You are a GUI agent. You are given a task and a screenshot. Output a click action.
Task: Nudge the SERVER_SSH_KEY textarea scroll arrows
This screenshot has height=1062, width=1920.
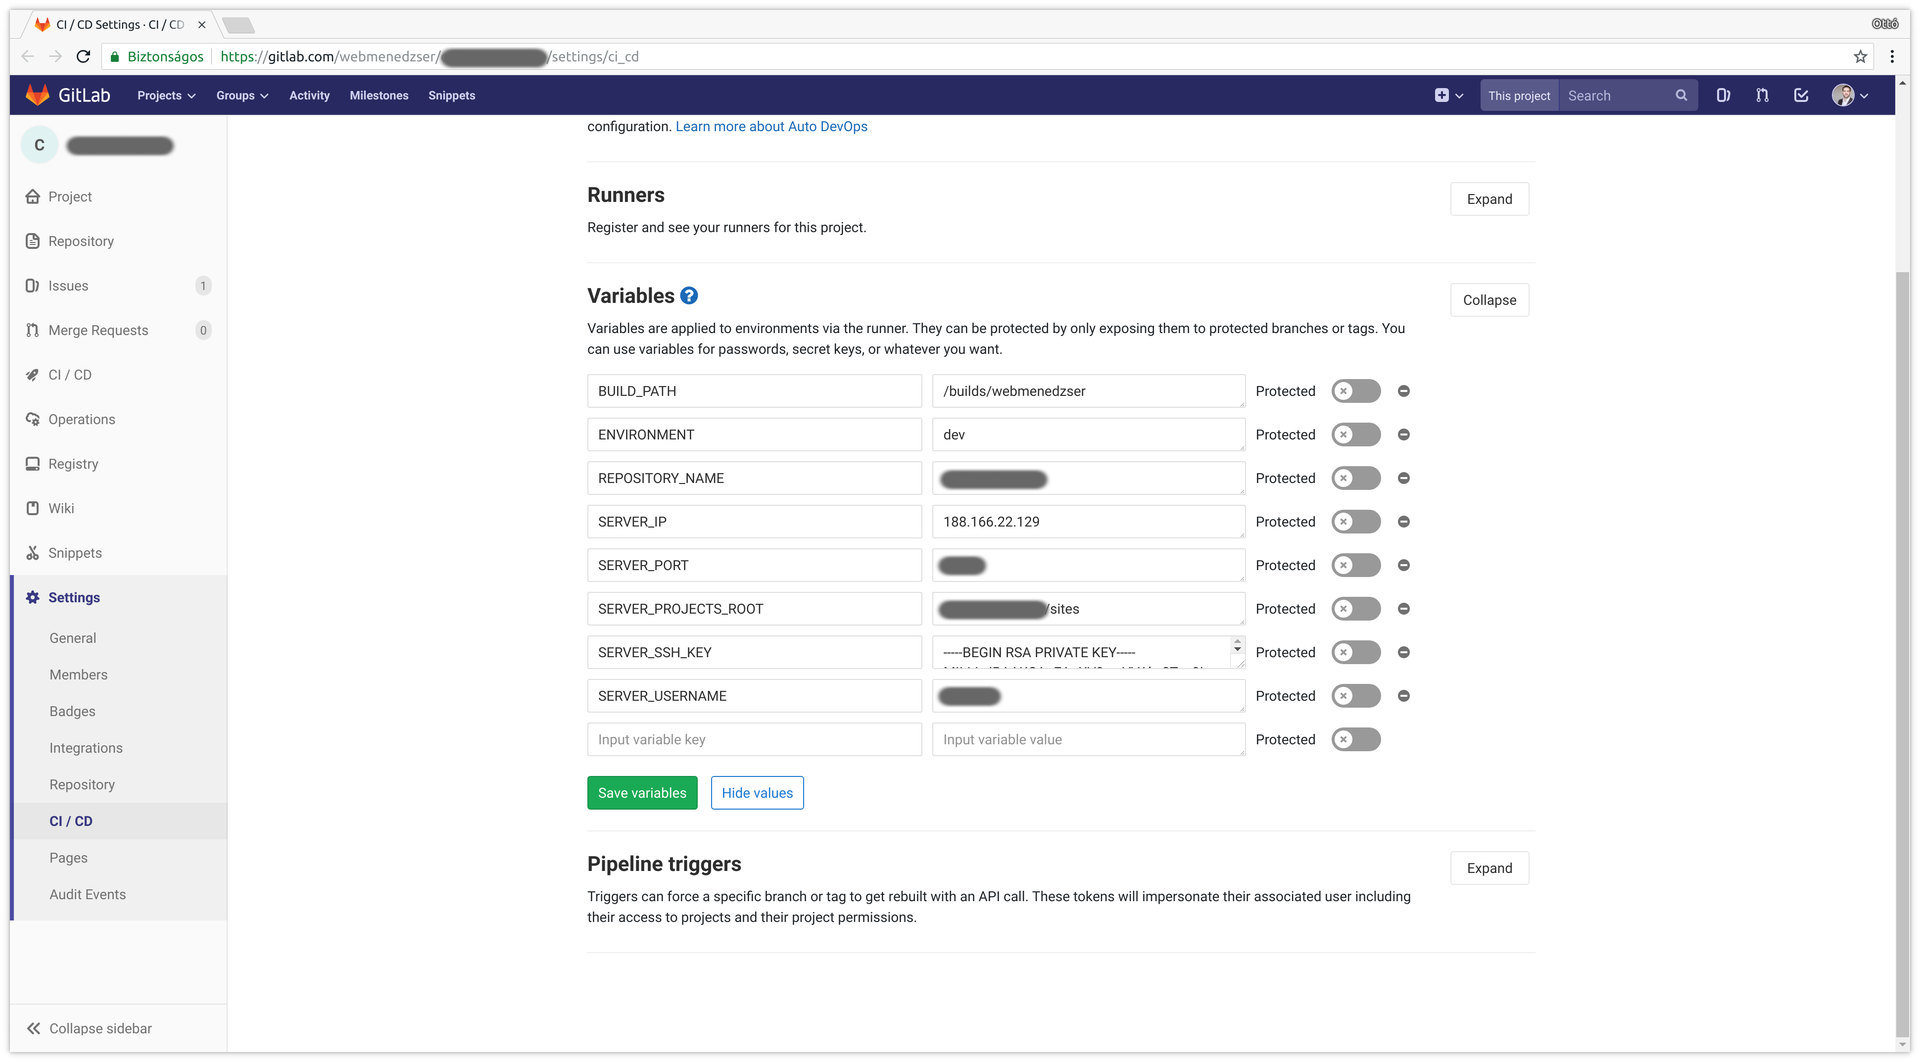coord(1238,646)
